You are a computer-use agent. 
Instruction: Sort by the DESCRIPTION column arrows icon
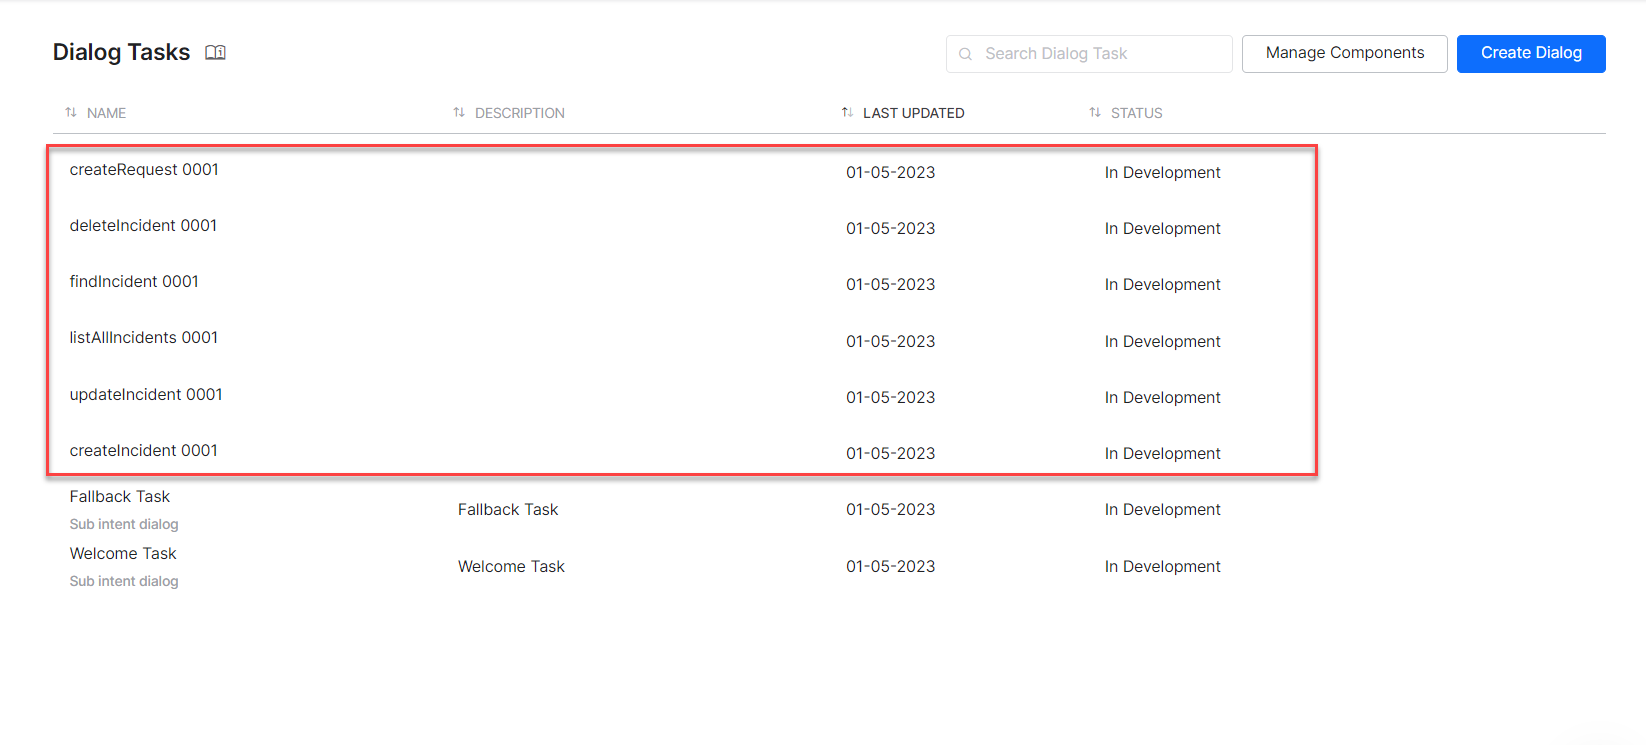[459, 113]
